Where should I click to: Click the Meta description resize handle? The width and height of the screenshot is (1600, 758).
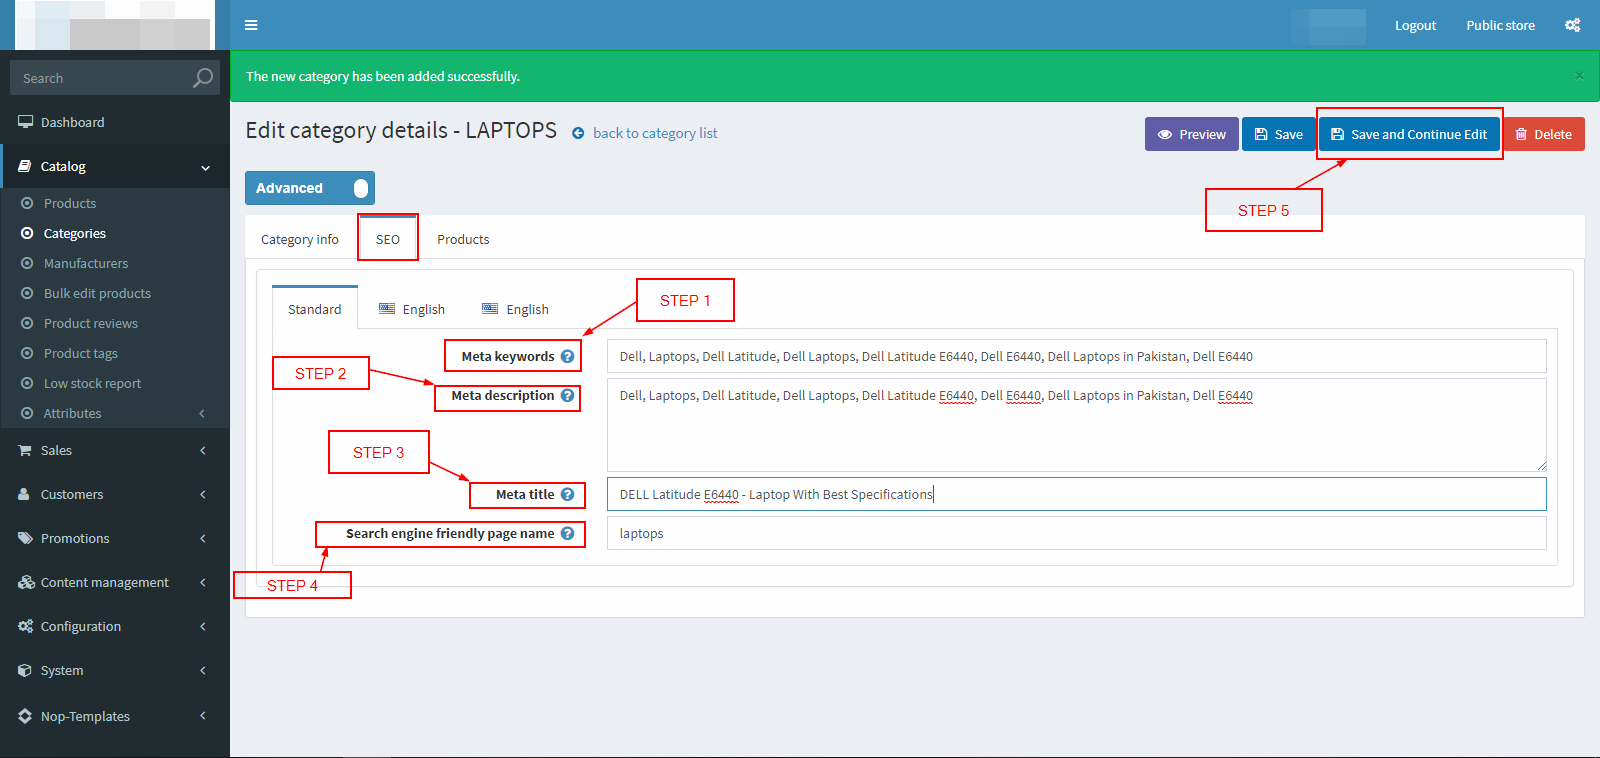pos(1541,465)
